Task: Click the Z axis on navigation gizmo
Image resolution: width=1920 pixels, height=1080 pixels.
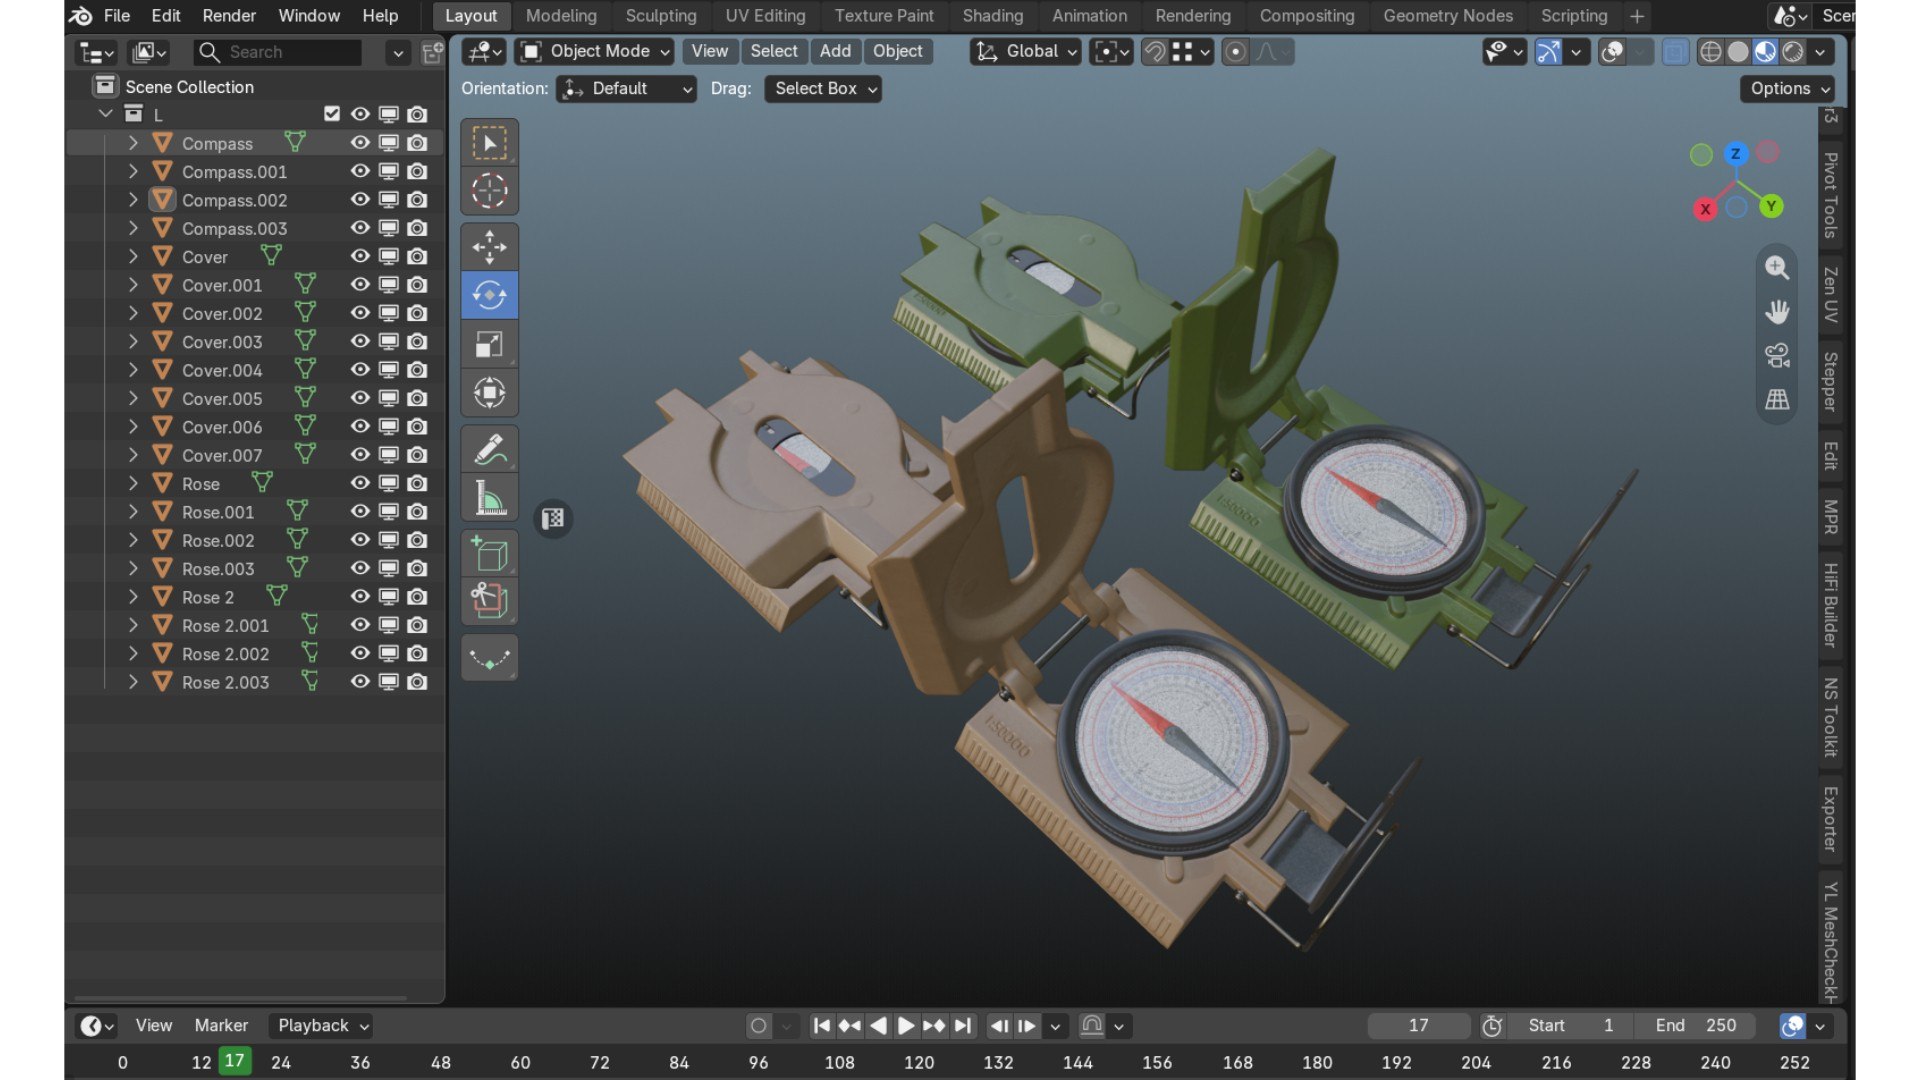Action: [1735, 153]
